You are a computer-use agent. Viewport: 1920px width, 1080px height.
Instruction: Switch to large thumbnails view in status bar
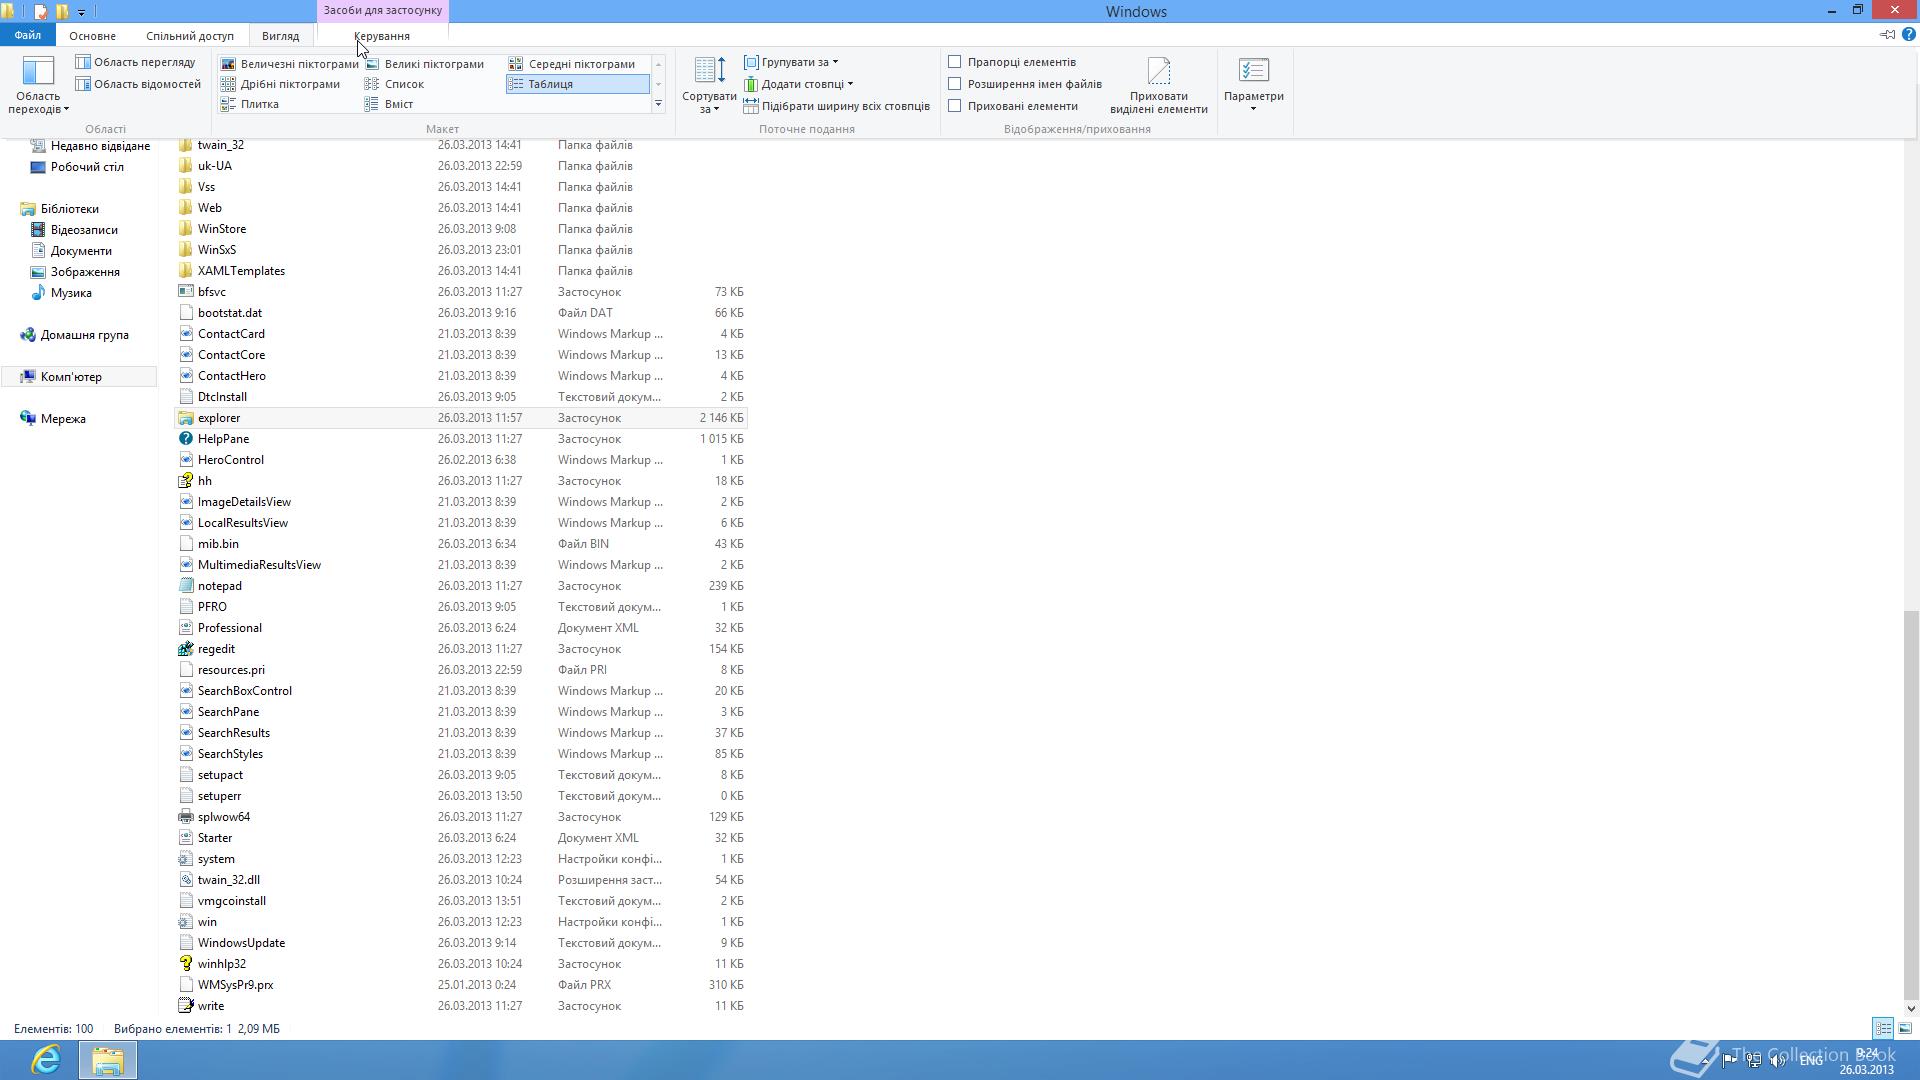pos(1905,1028)
